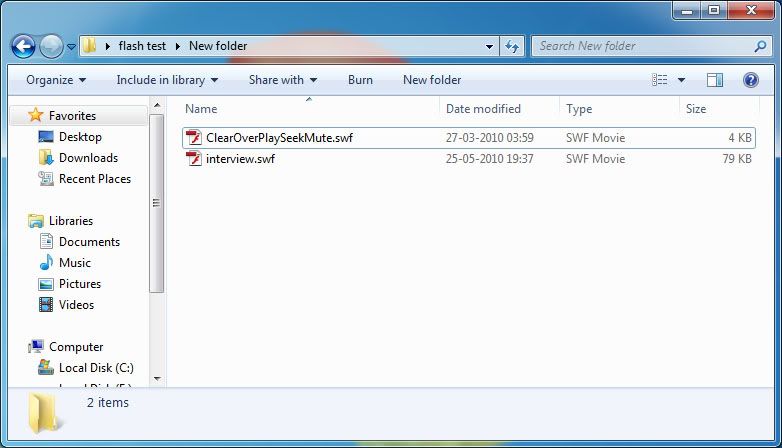Select the file name 'interview.swf'
The image size is (782, 448).
[240, 159]
